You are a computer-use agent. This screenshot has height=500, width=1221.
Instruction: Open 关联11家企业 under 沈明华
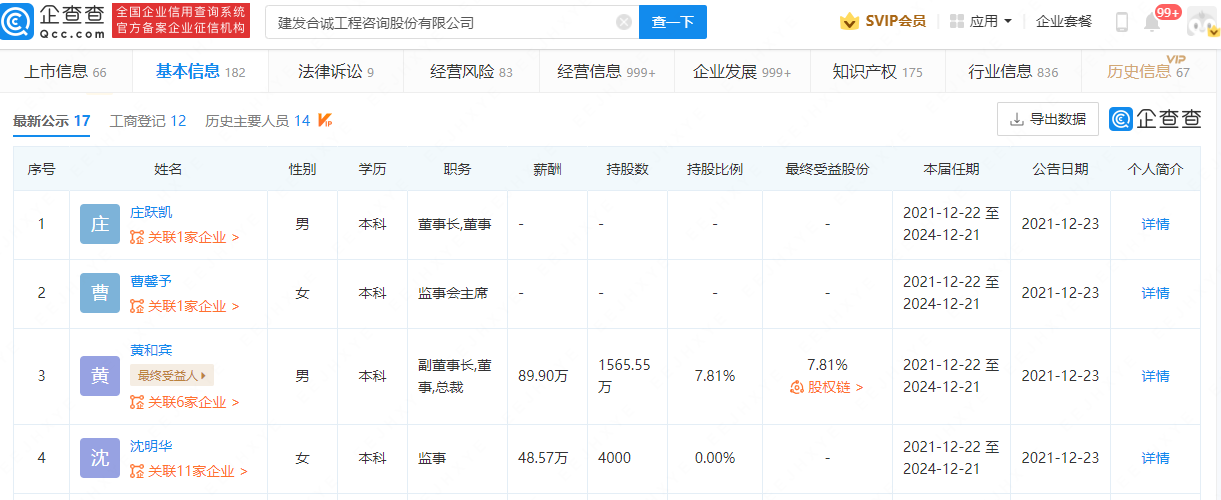tap(190, 471)
